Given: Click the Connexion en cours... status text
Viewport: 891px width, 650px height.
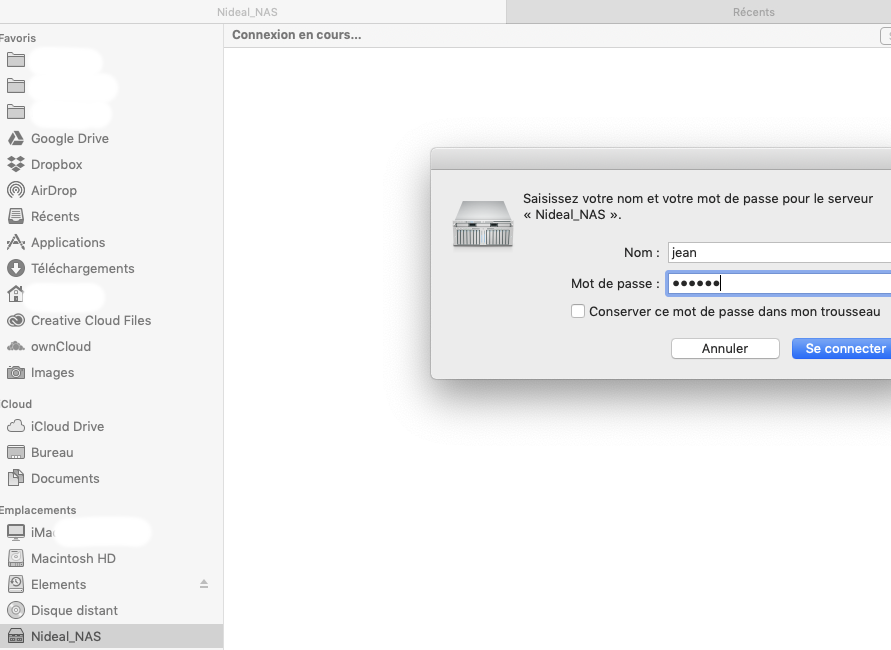Looking at the screenshot, I should point(297,35).
